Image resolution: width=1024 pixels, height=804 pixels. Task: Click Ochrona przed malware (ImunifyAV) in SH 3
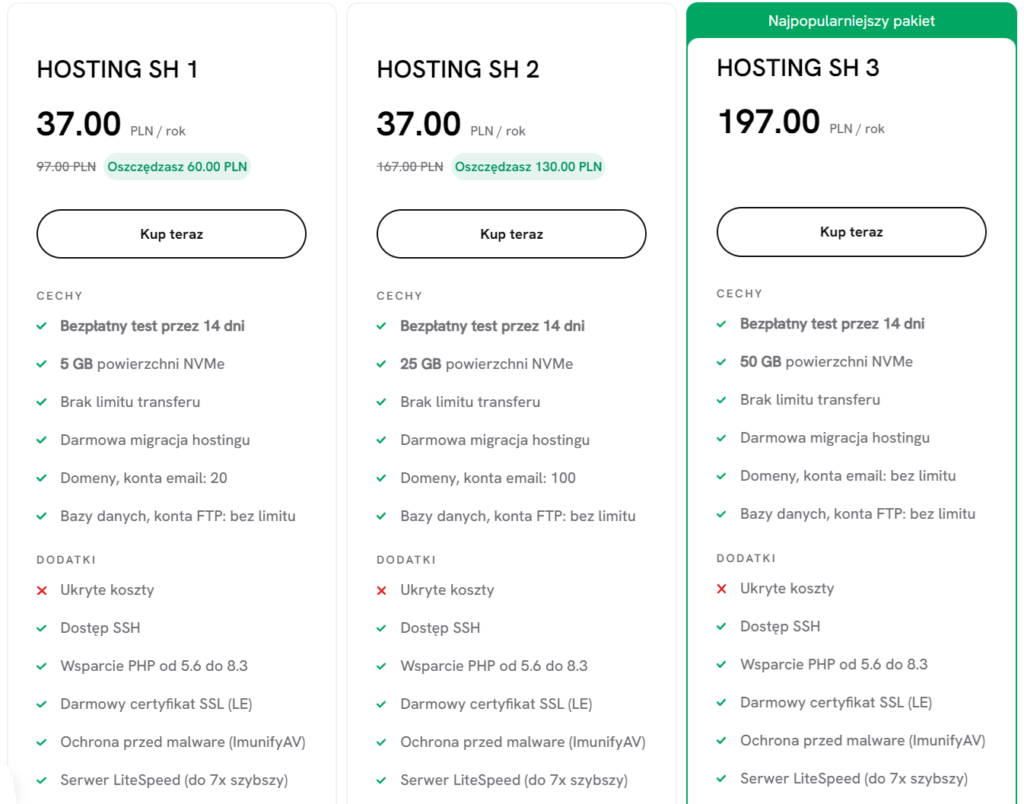click(x=863, y=741)
